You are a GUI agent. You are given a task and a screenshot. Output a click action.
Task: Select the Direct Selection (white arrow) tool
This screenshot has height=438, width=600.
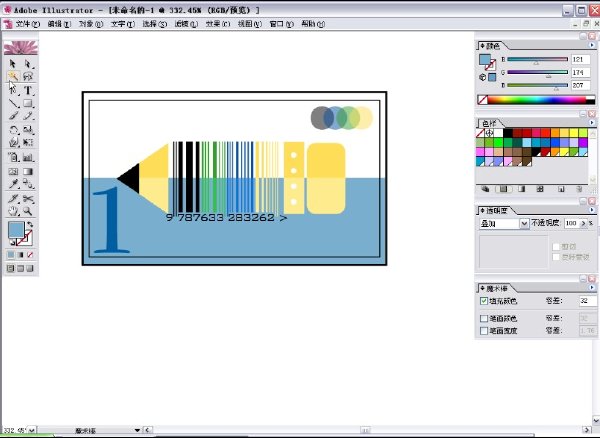(x=28, y=63)
